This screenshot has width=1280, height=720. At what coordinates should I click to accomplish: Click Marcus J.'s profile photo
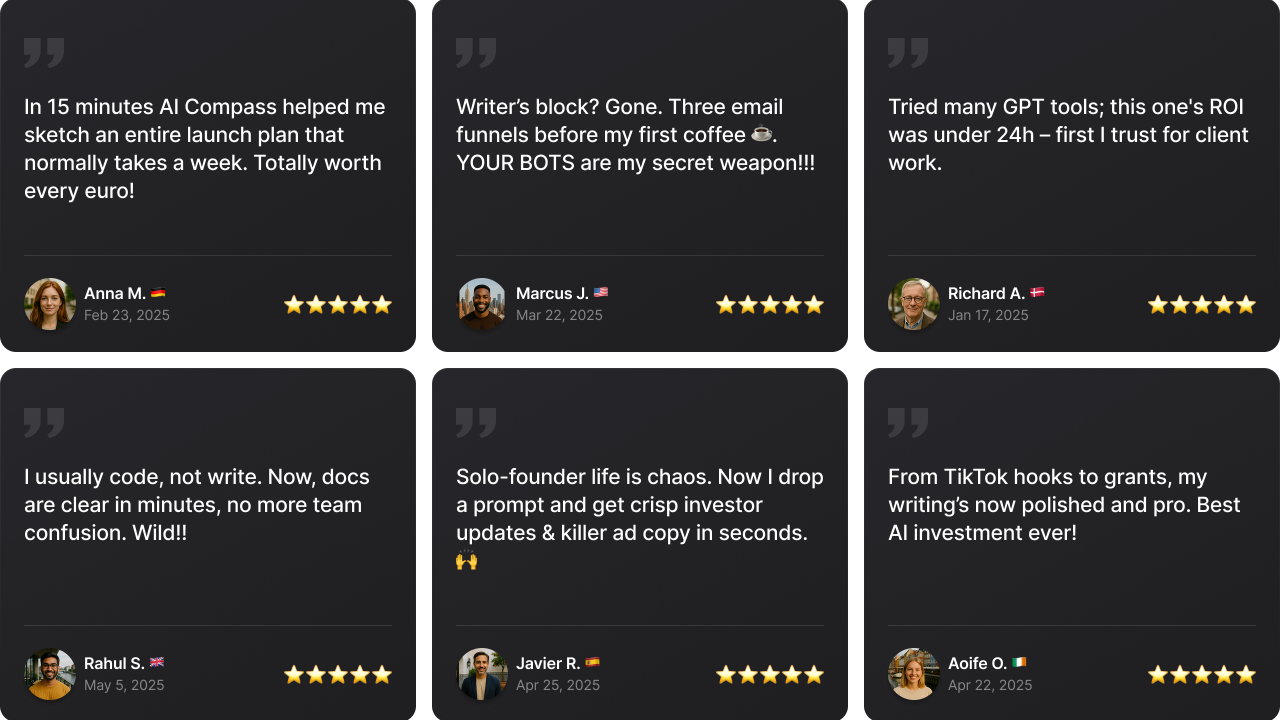(482, 304)
